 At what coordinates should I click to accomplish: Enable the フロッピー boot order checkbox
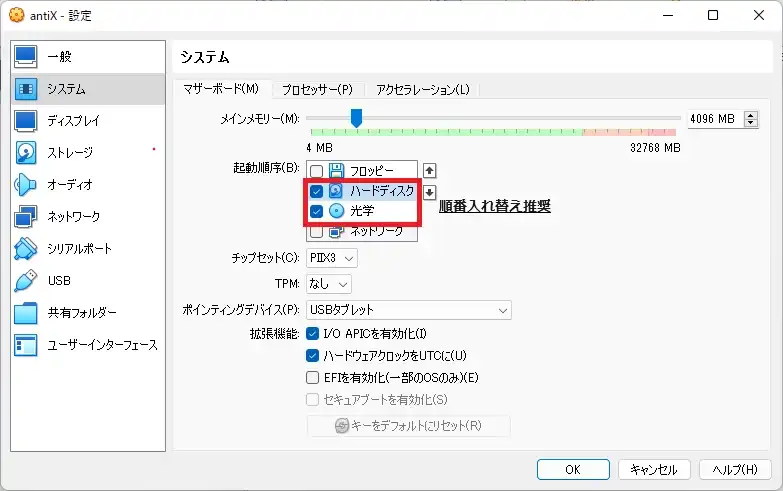click(316, 171)
